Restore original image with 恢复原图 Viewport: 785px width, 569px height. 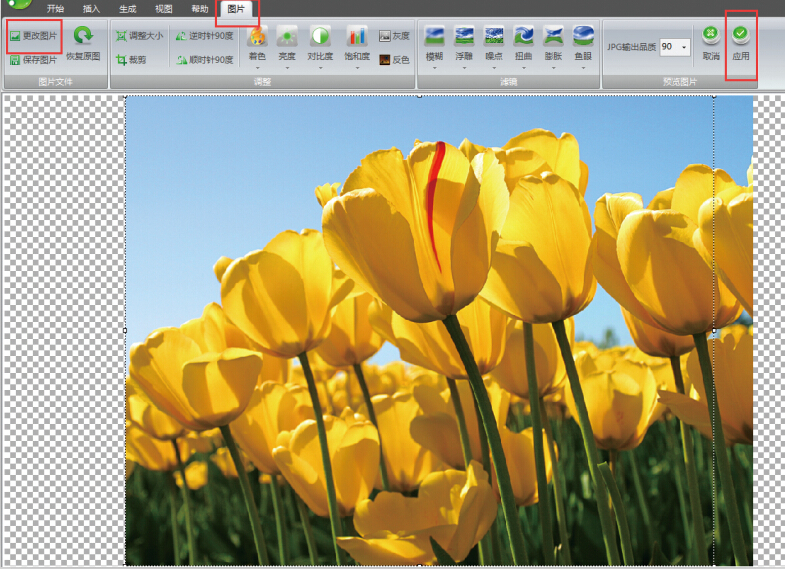click(x=83, y=44)
